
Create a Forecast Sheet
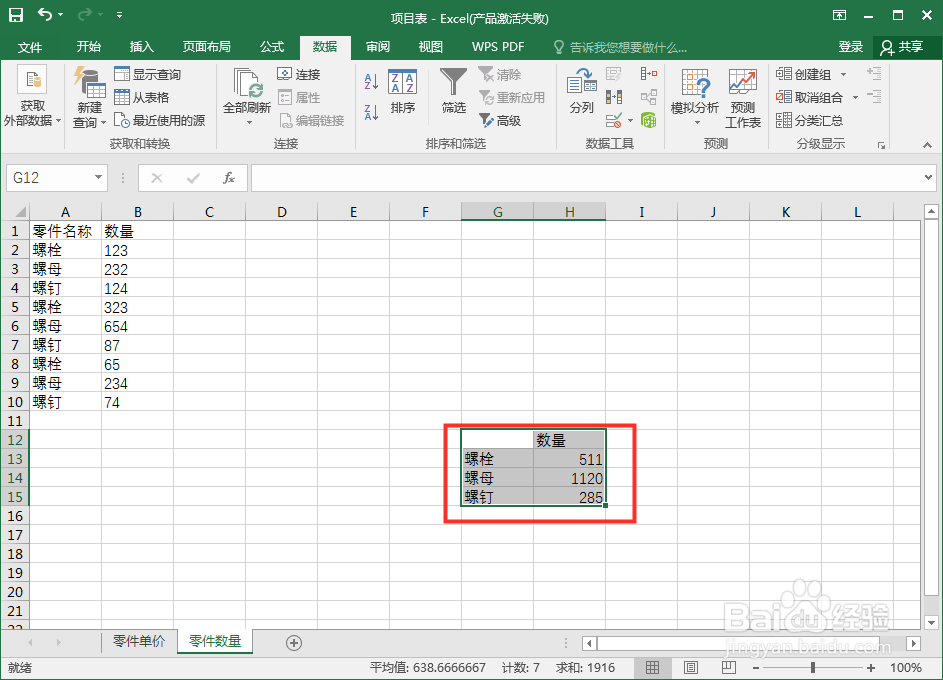[x=743, y=98]
